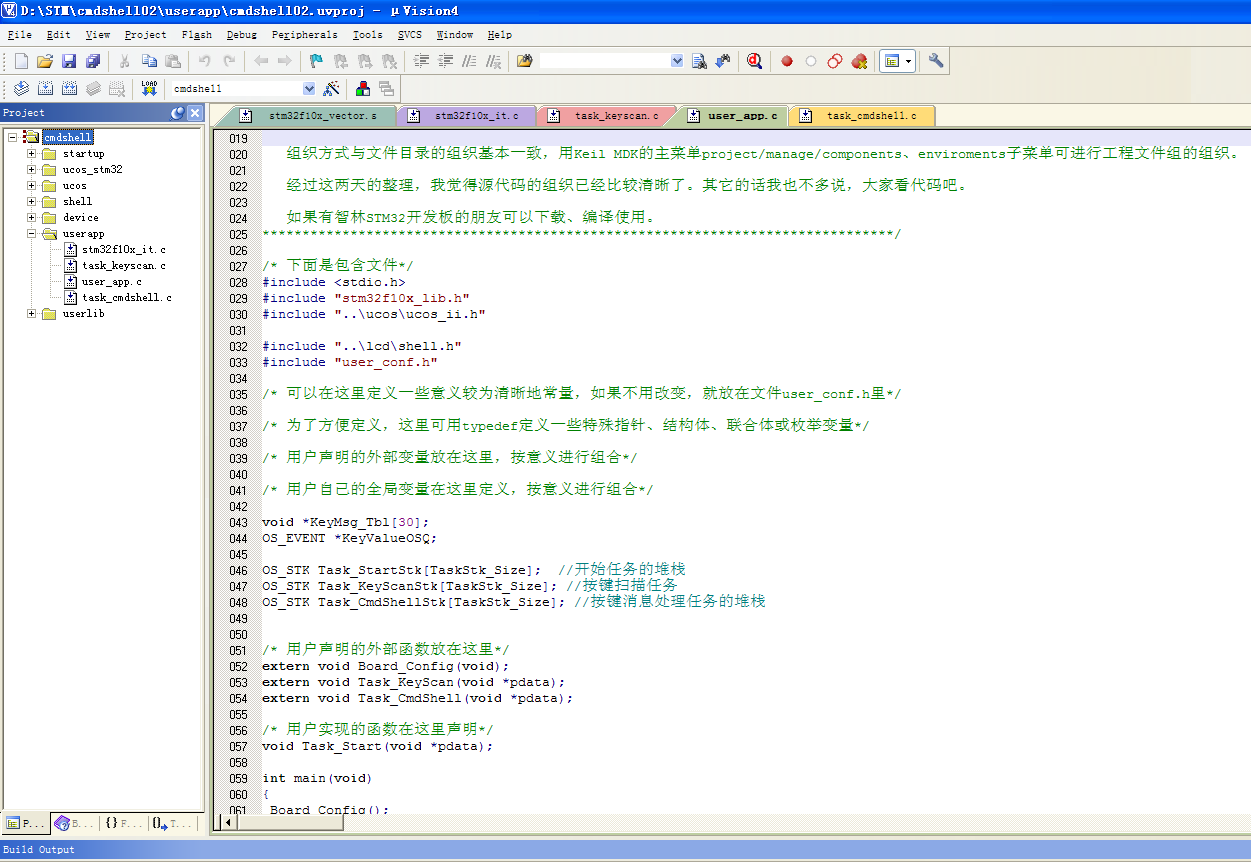Download to flash with the LOAD icon
Screen dimensions: 1251x862
click(x=149, y=88)
